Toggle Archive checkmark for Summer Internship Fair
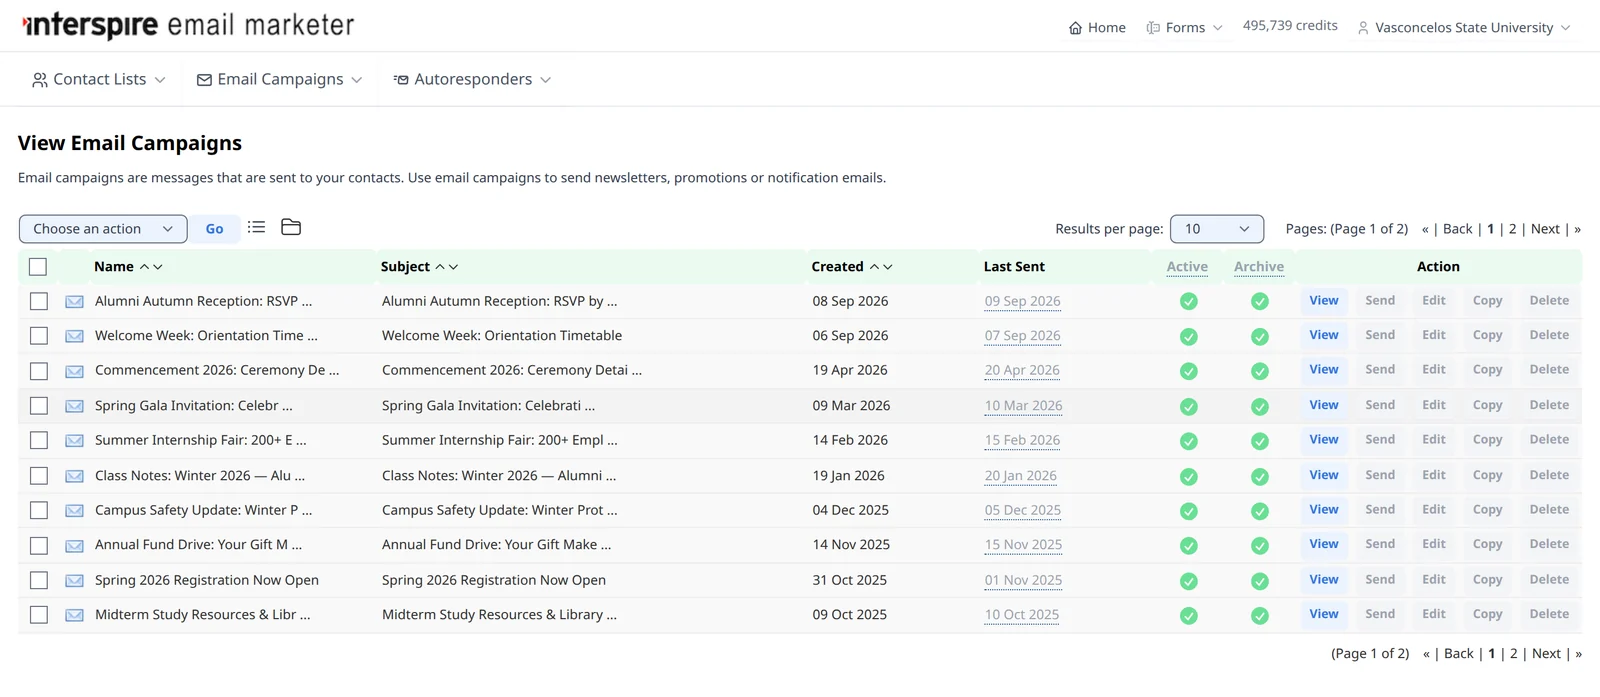Viewport: 1600px width, 697px height. pyautogui.click(x=1259, y=441)
